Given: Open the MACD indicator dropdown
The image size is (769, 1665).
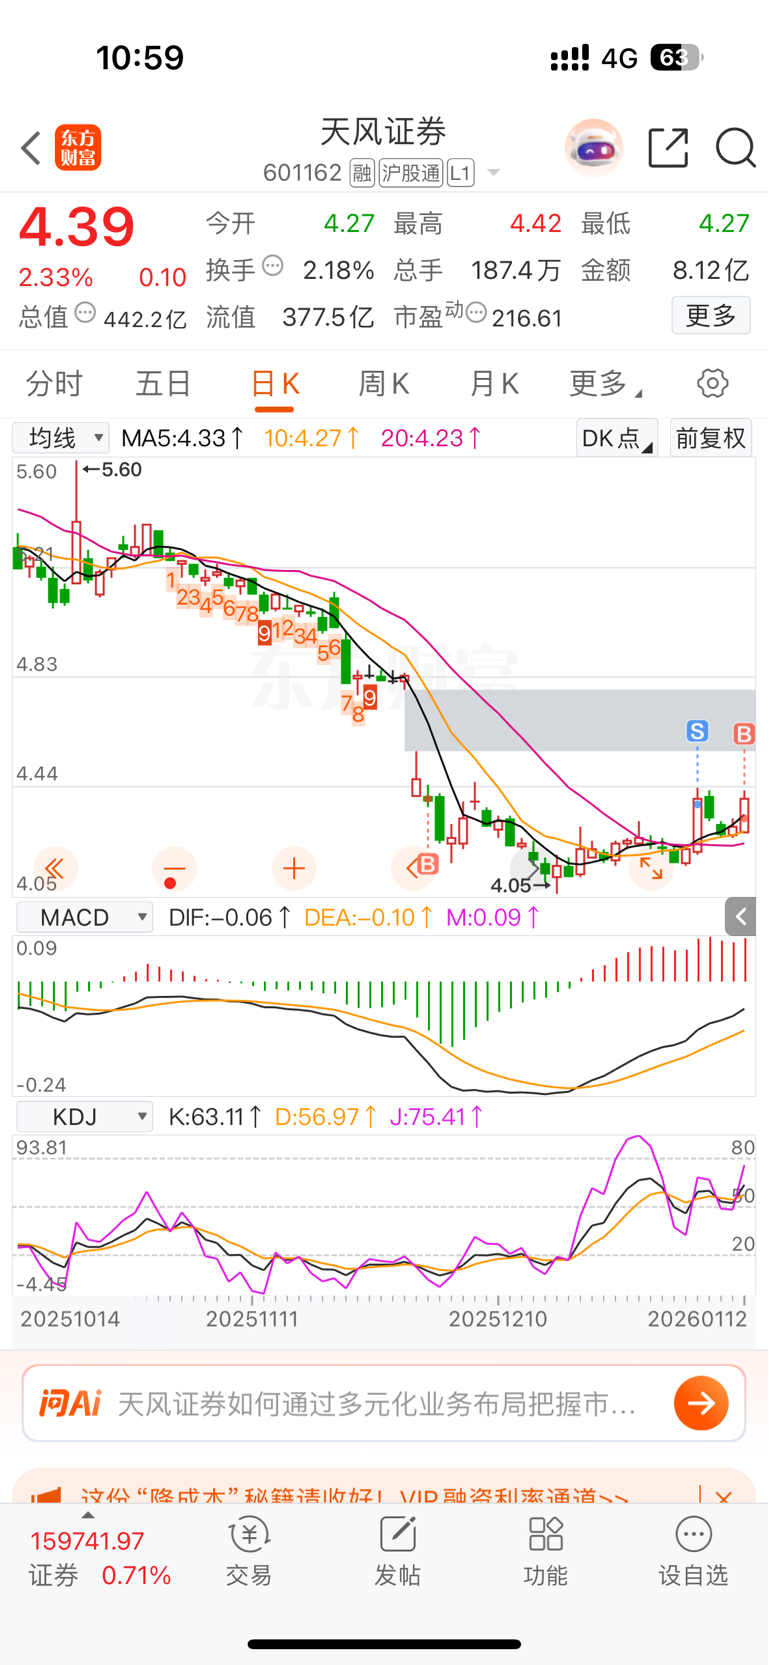Looking at the screenshot, I should coord(83,917).
